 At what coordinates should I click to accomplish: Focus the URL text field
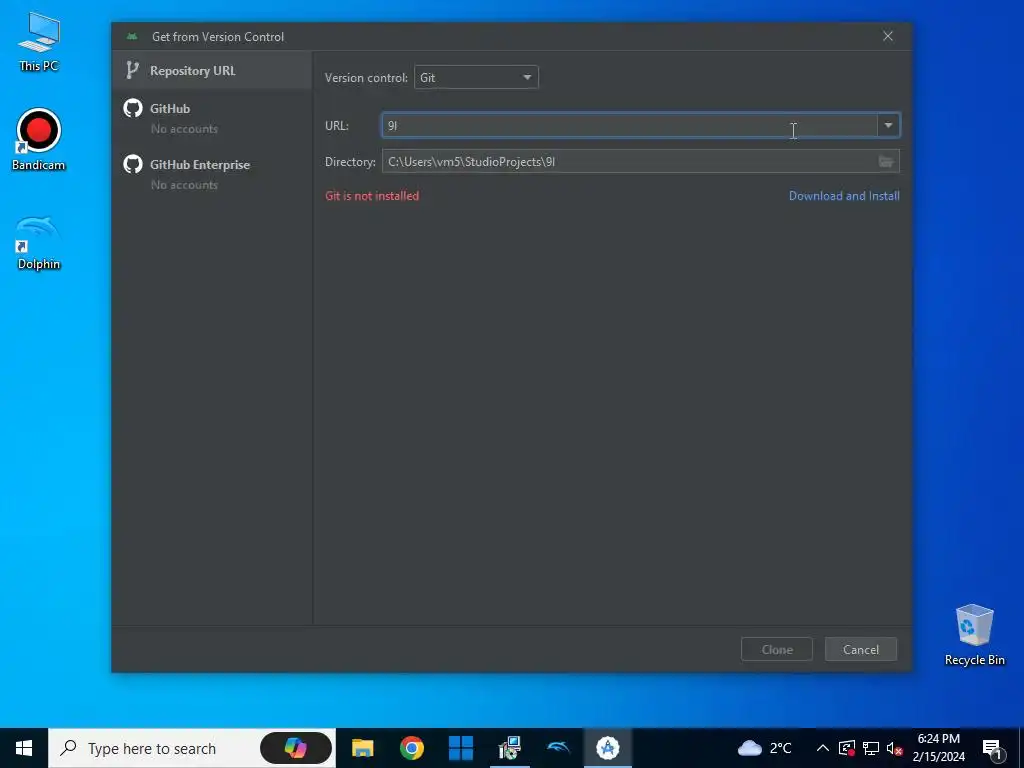point(630,125)
